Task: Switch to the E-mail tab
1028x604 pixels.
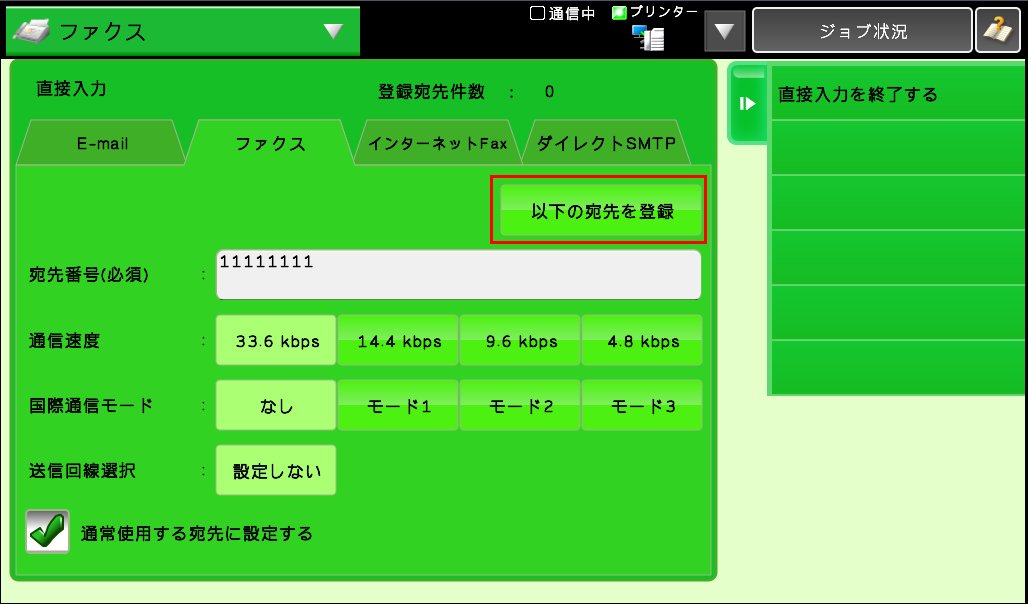Action: pyautogui.click(x=102, y=143)
